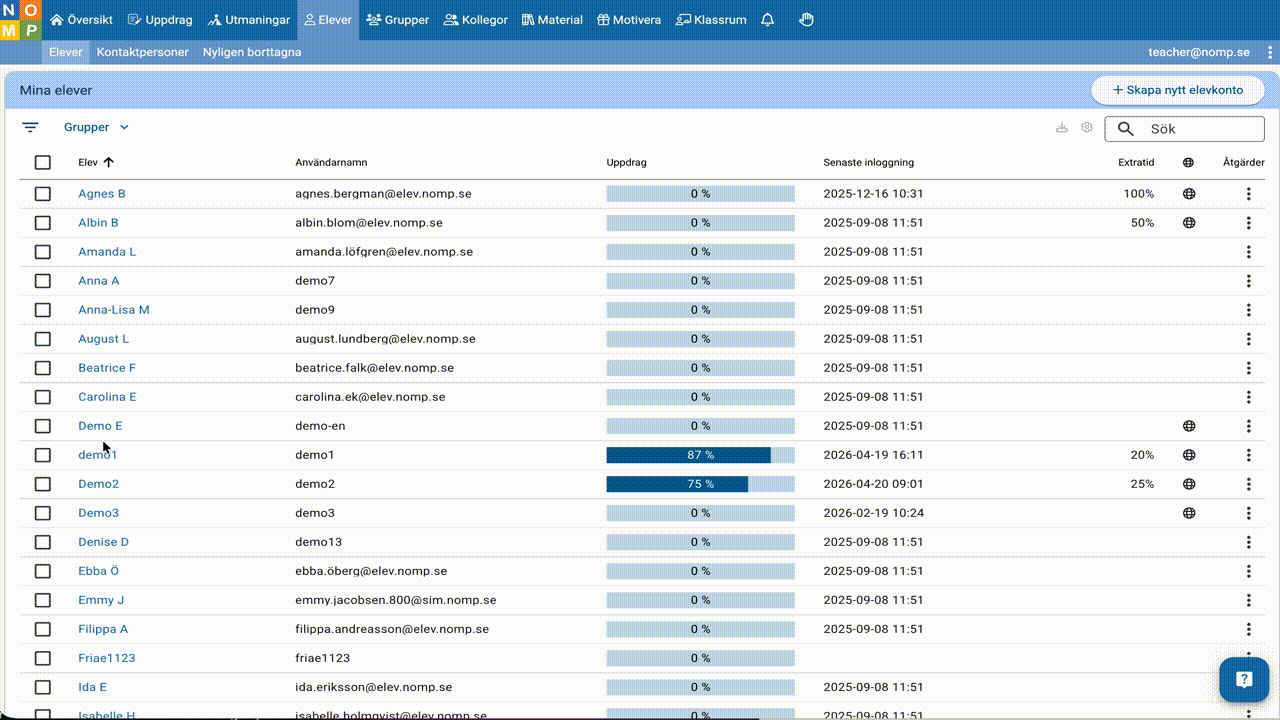Screen dimensions: 1280x720
Task: Check the box next to Demo2
Action: click(42, 484)
